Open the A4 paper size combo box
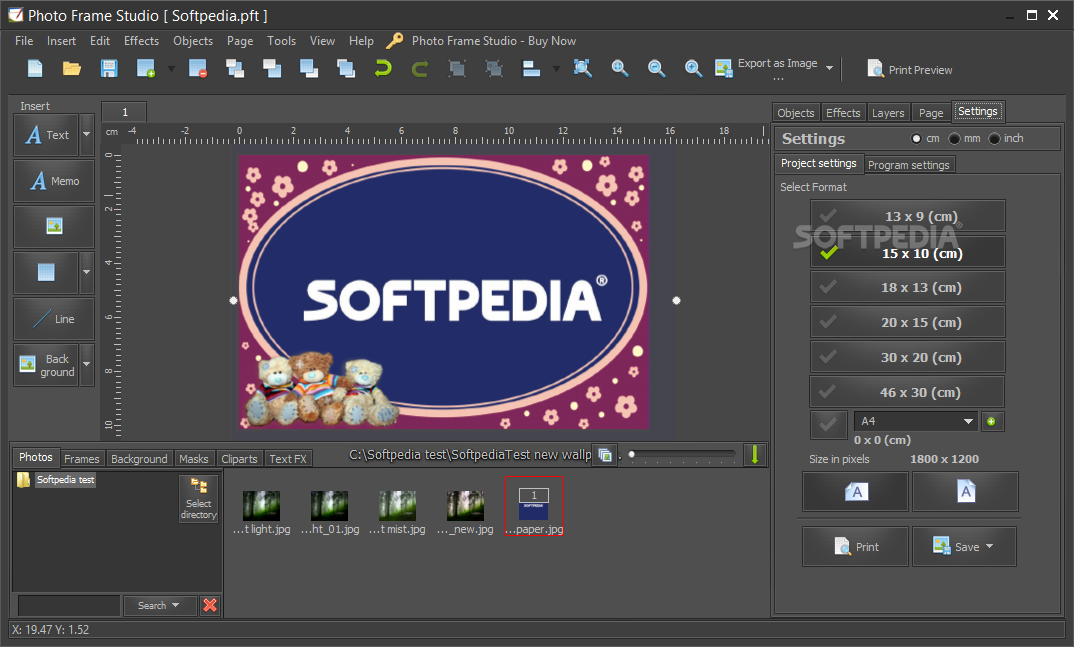The image size is (1074, 647). click(916, 421)
